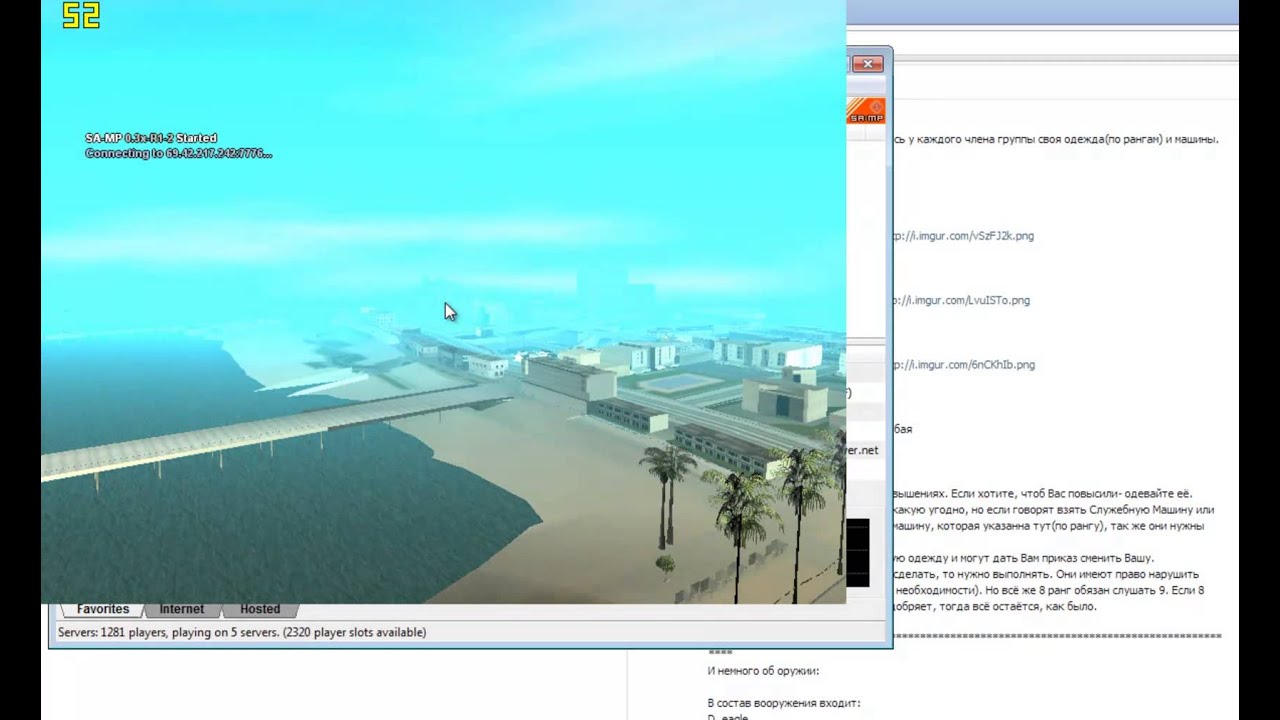Viewport: 1280px width, 720px height.
Task: Open the imgur link ending 6nCKhIb.png
Action: click(x=963, y=365)
